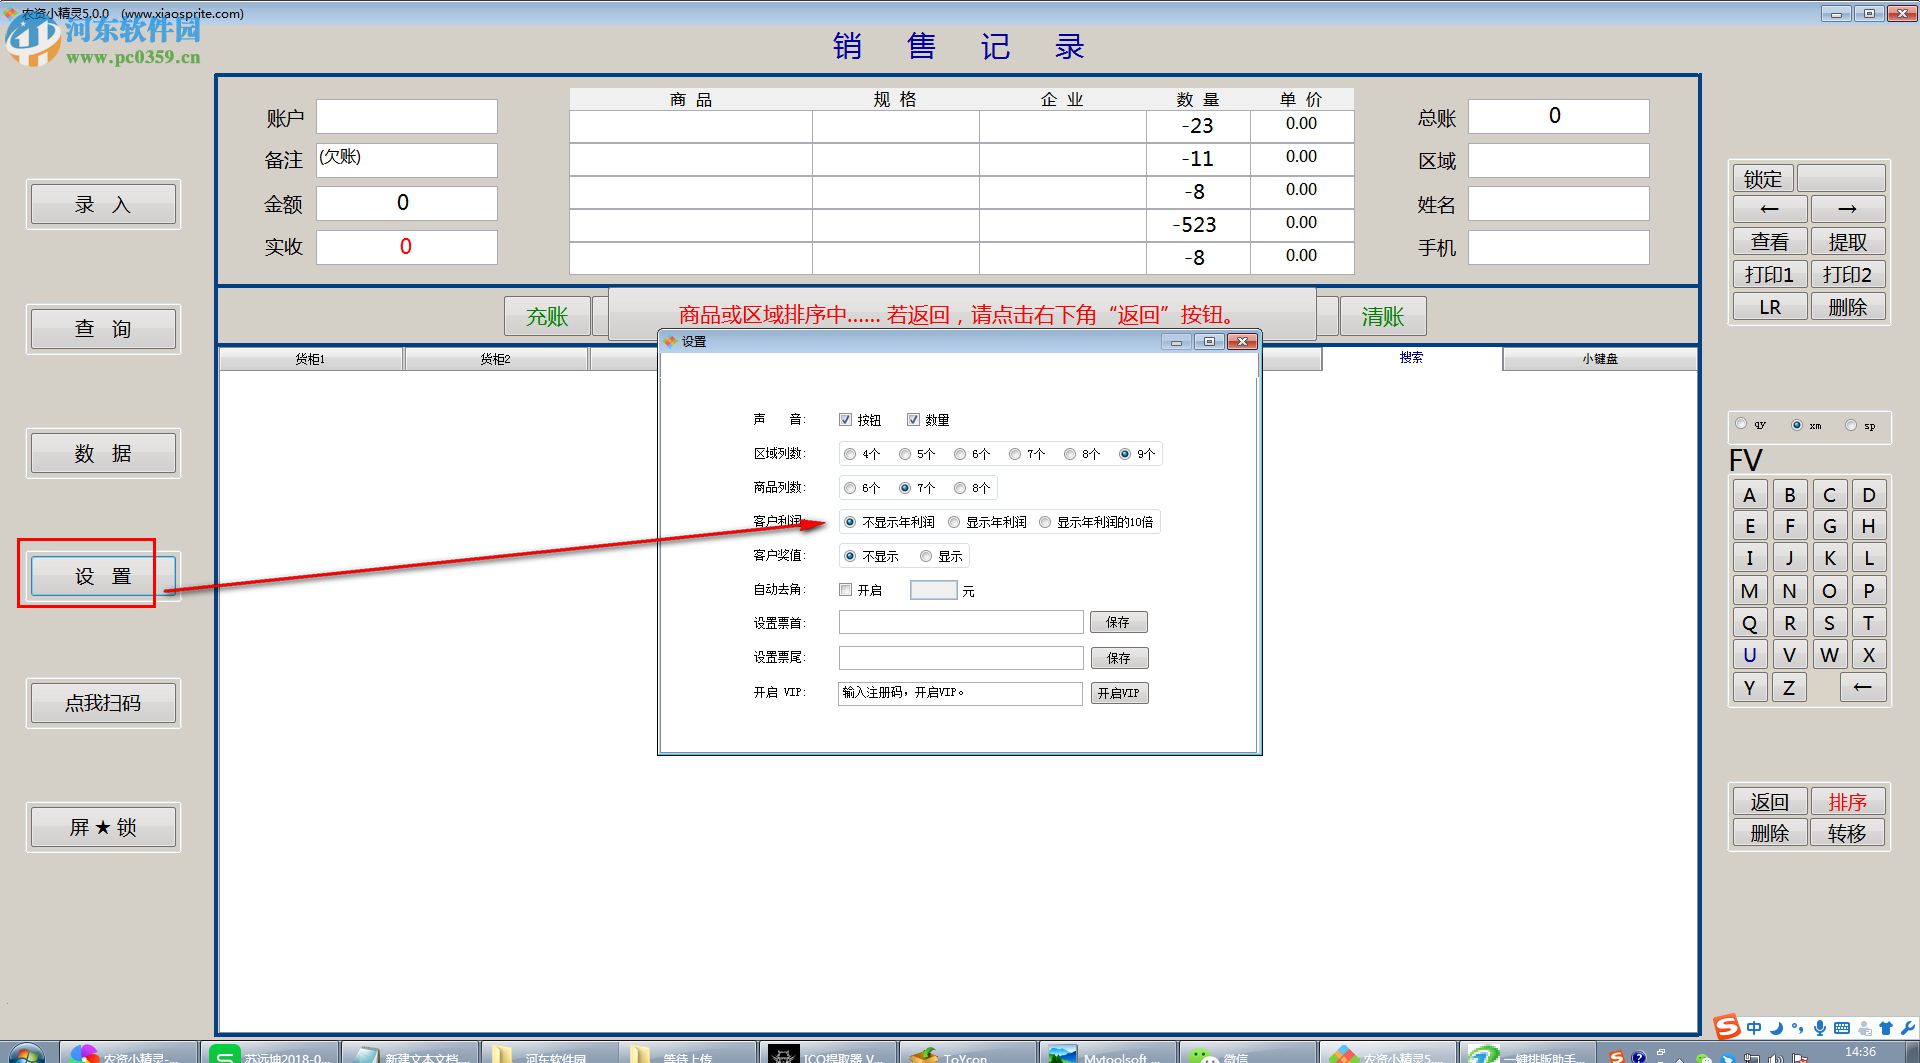The height and width of the screenshot is (1063, 1920).
Task: Open the 数据 sidebar button
Action: point(103,453)
